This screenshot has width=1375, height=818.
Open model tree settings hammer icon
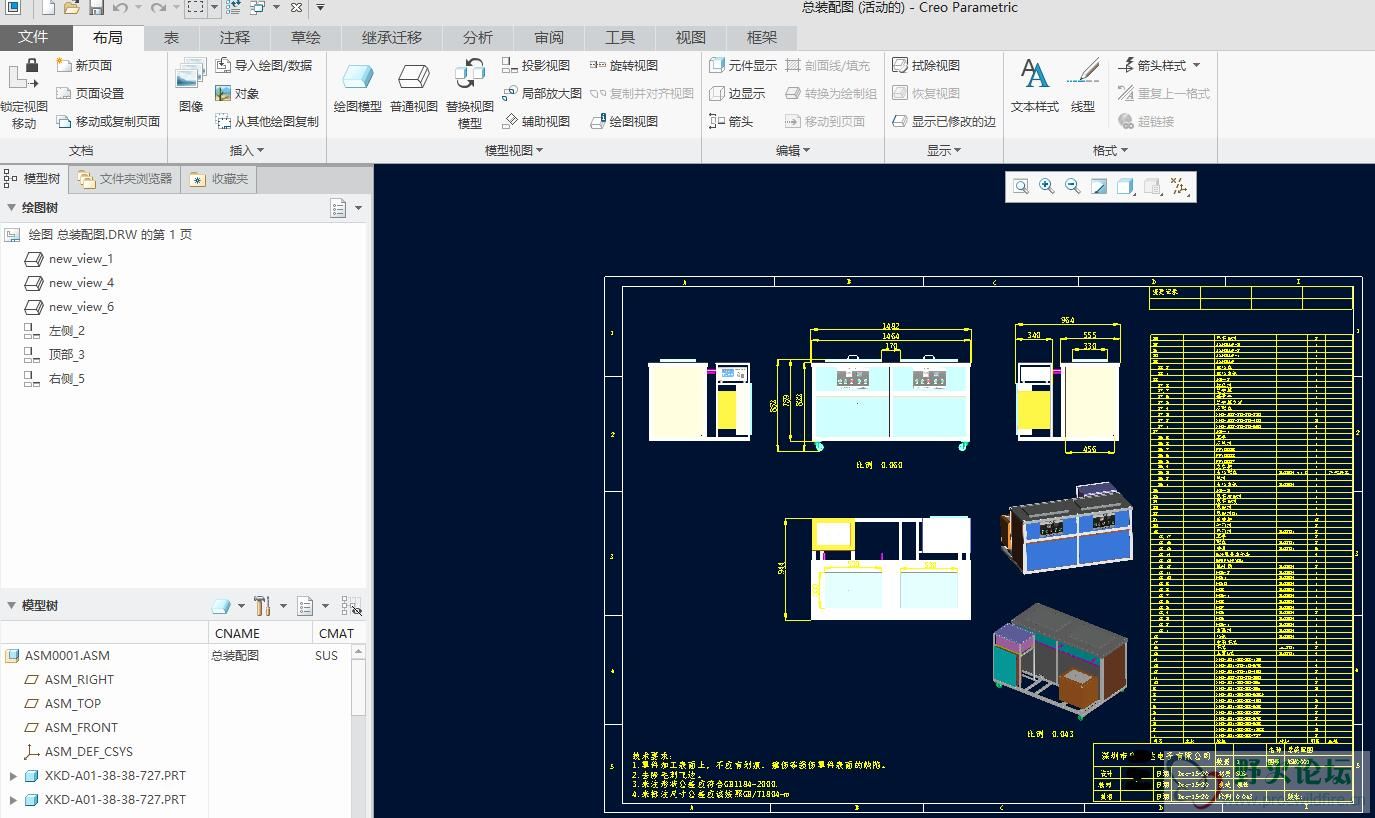[x=262, y=606]
